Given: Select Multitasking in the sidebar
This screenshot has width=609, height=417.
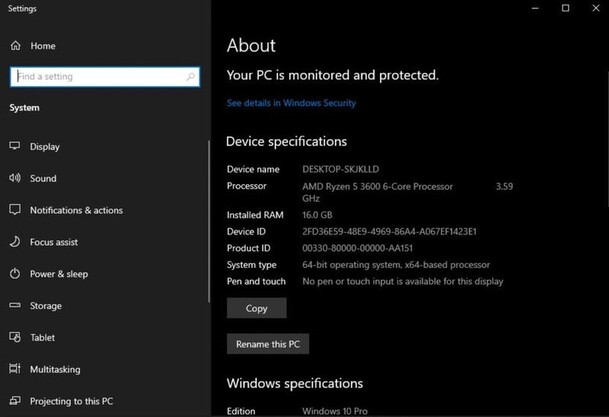Looking at the screenshot, I should 55,369.
